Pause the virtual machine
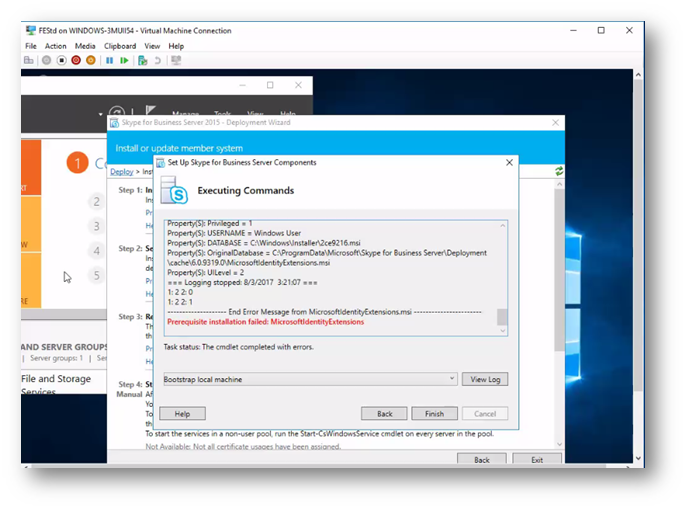Image resolution: width=687 pixels, height=510 pixels. click(110, 60)
